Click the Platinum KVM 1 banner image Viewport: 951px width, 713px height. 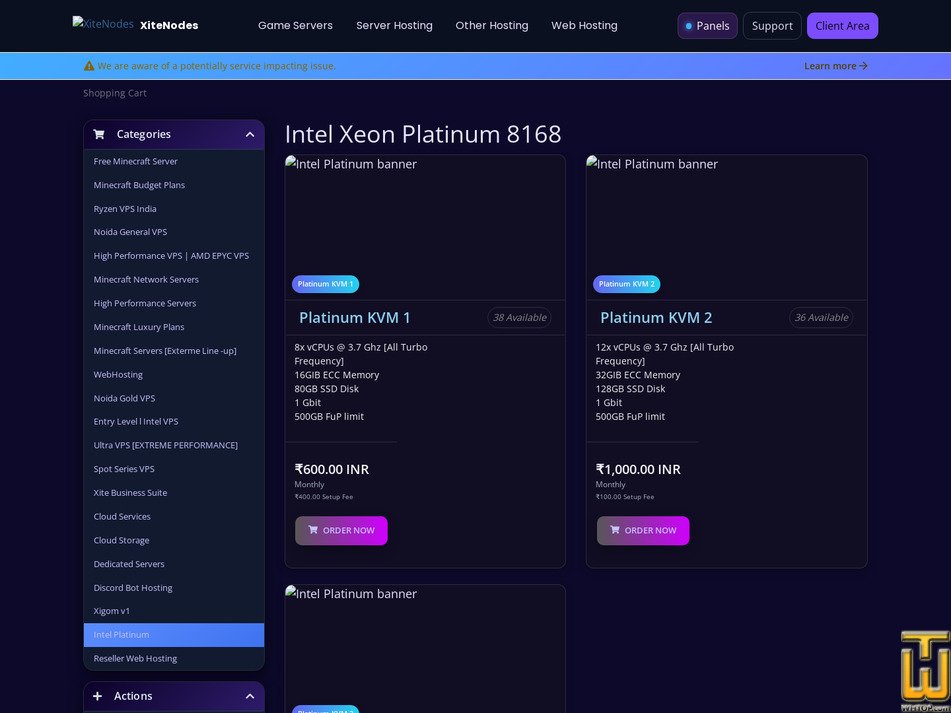pos(425,227)
